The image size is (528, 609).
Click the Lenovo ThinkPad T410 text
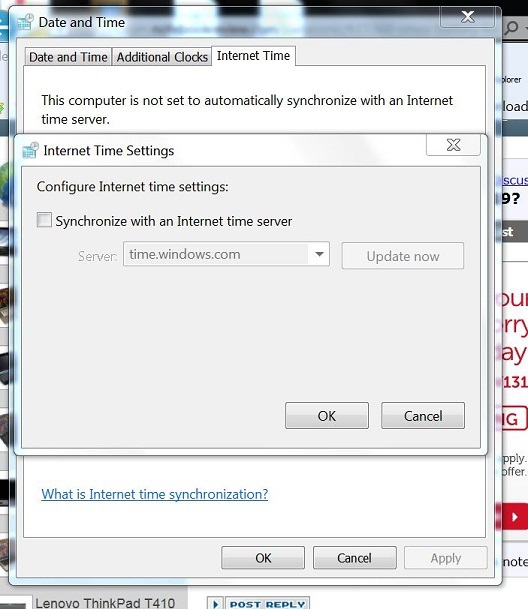pyautogui.click(x=105, y=603)
